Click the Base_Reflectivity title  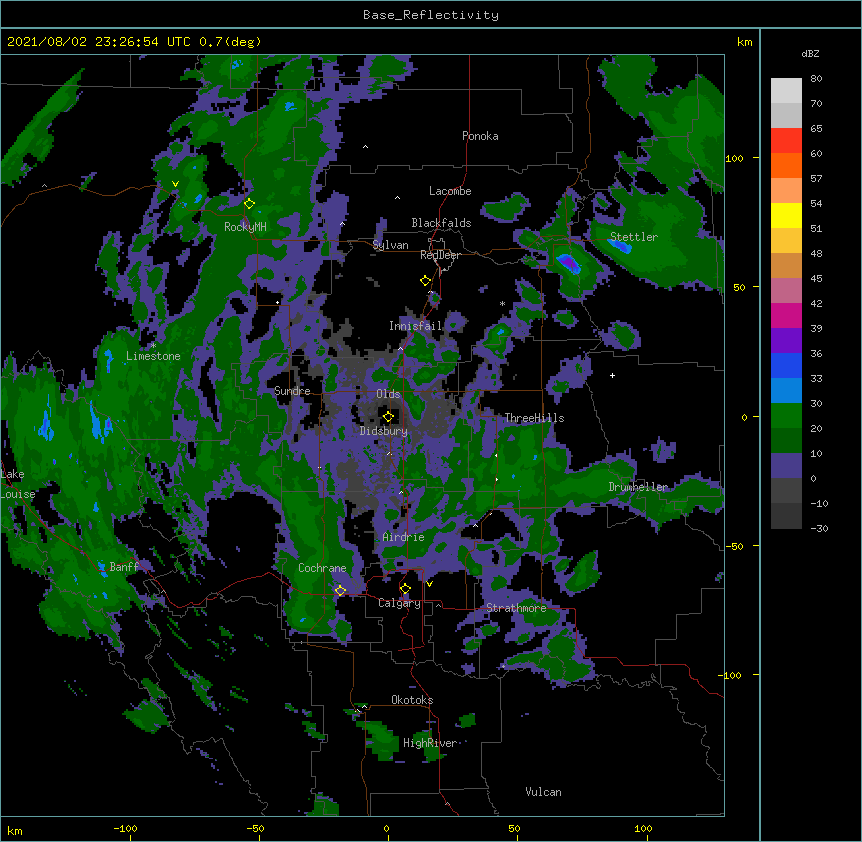[431, 15]
